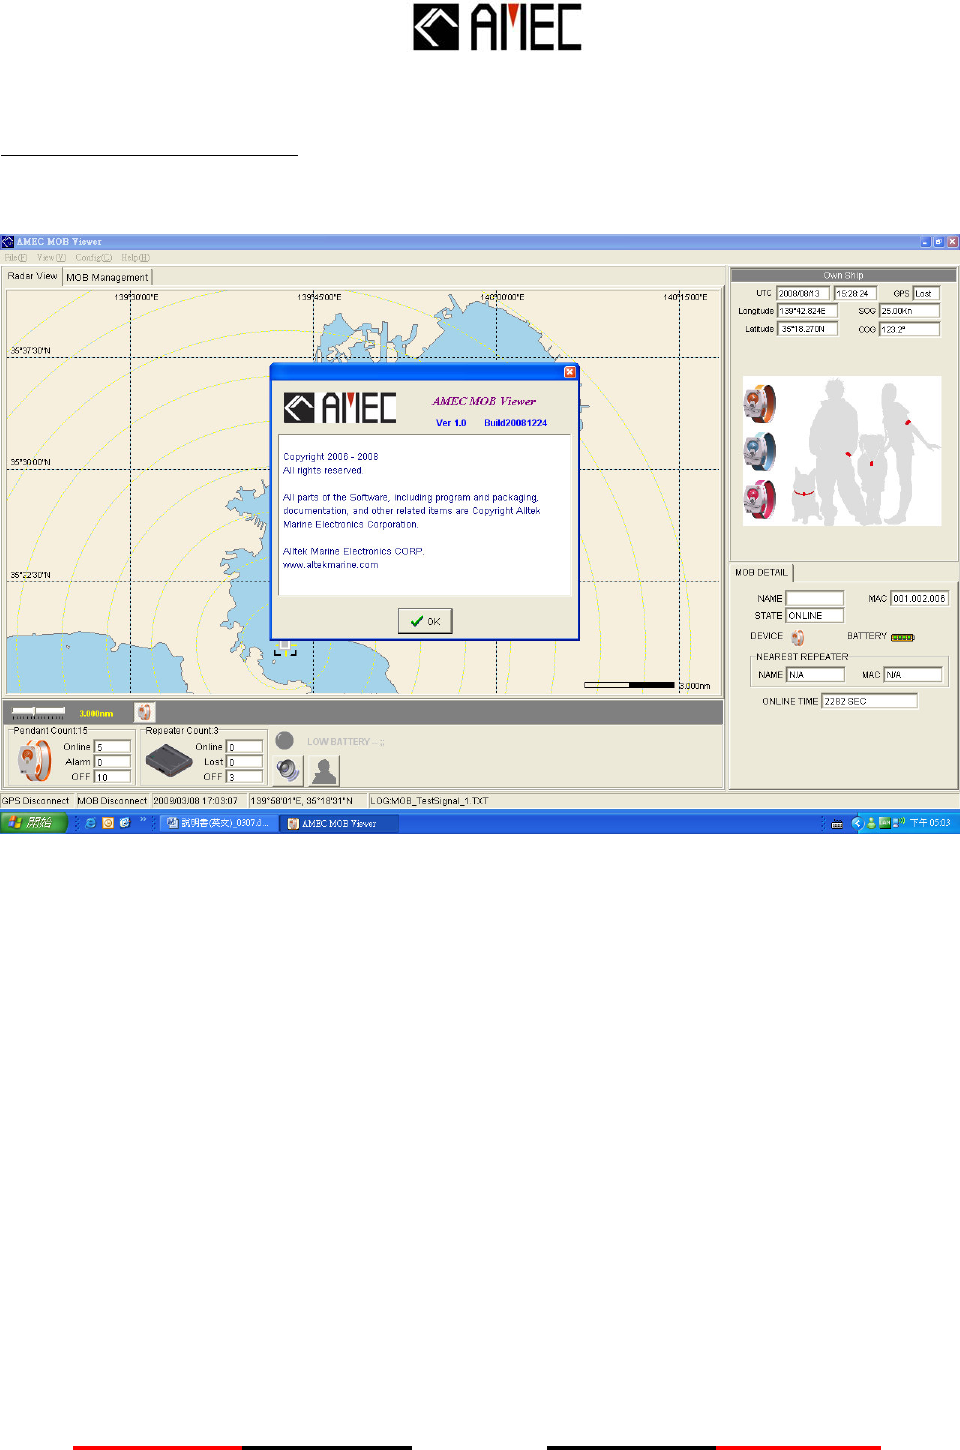The image size is (960, 1450).
Task: Click the LOG:MOB_TestSignal_1.TXT status entry
Action: [x=429, y=801]
